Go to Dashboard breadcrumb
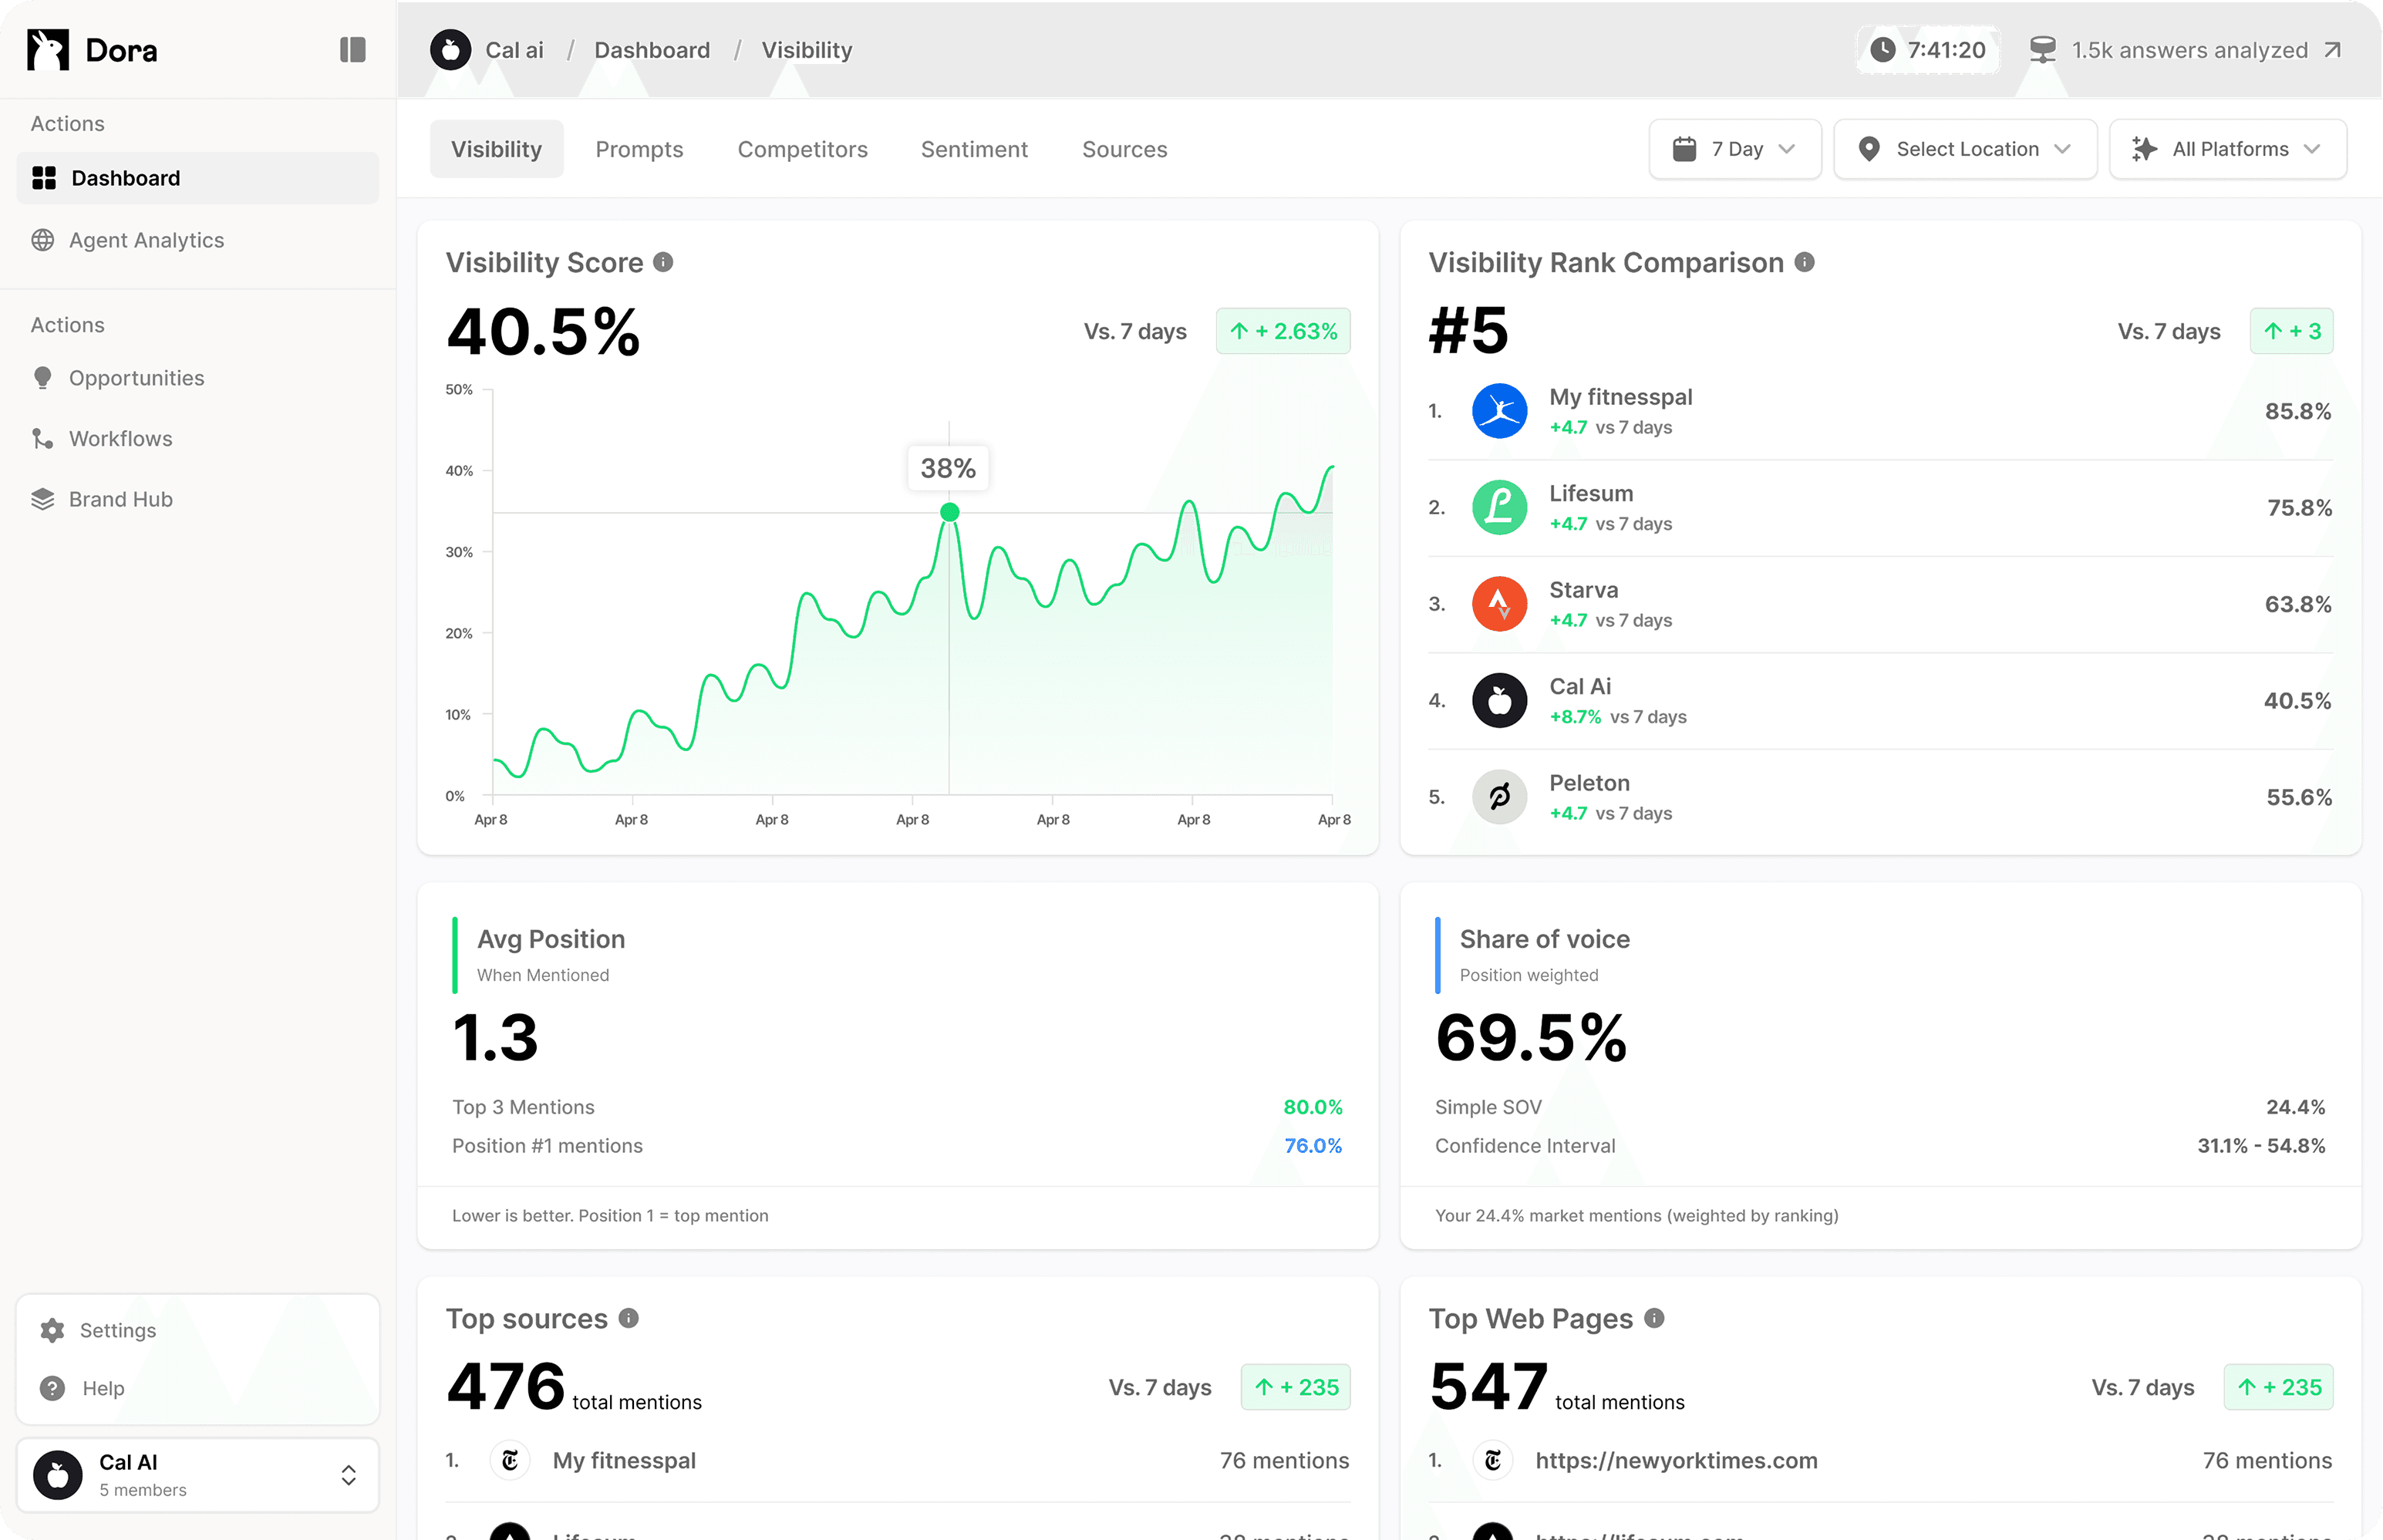The width and height of the screenshot is (2383, 1540). click(652, 50)
